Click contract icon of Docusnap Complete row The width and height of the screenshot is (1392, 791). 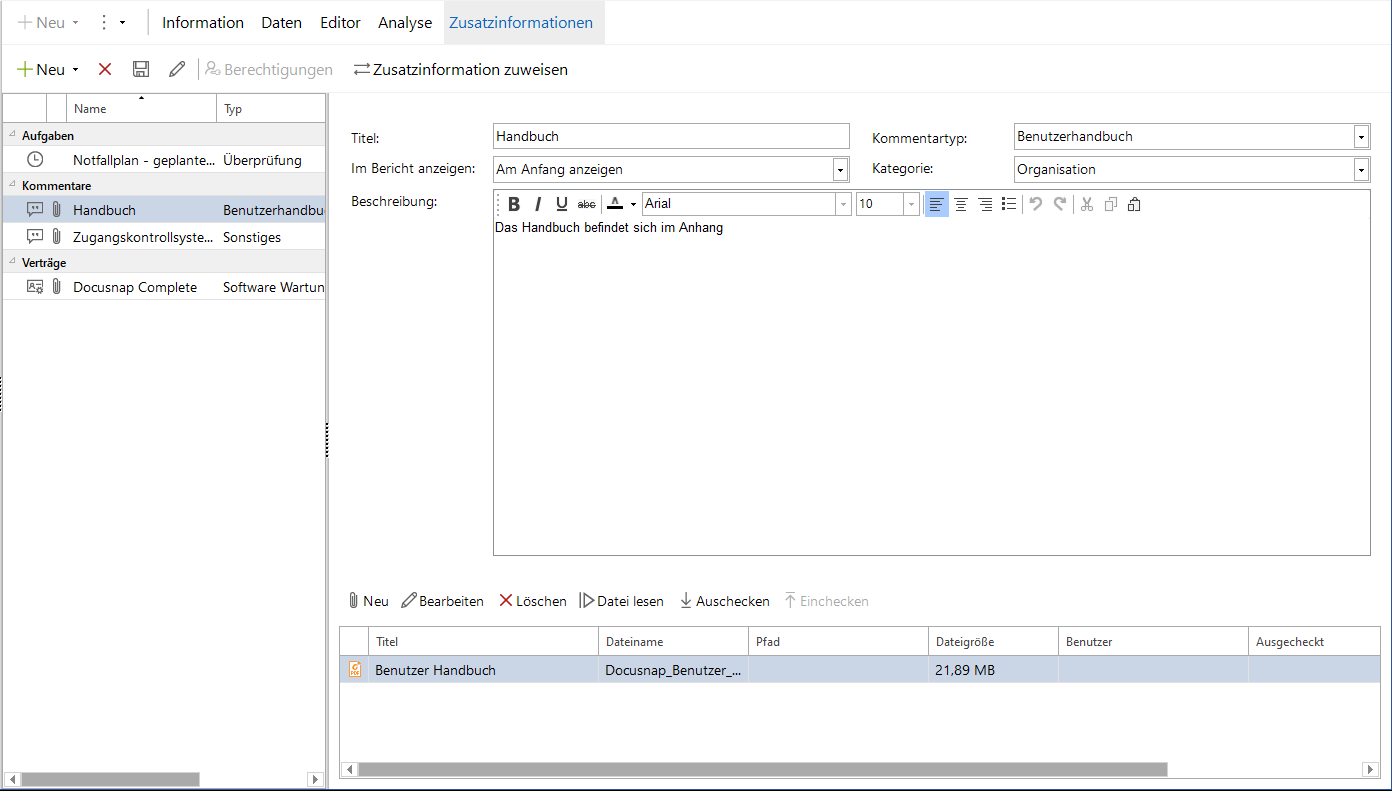[35, 287]
